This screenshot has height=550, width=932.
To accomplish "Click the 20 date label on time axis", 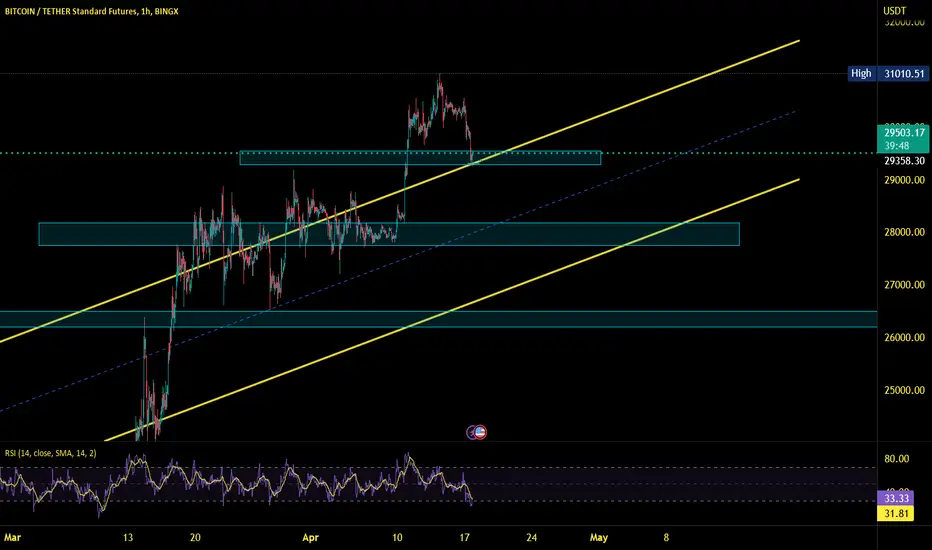I will coord(195,538).
